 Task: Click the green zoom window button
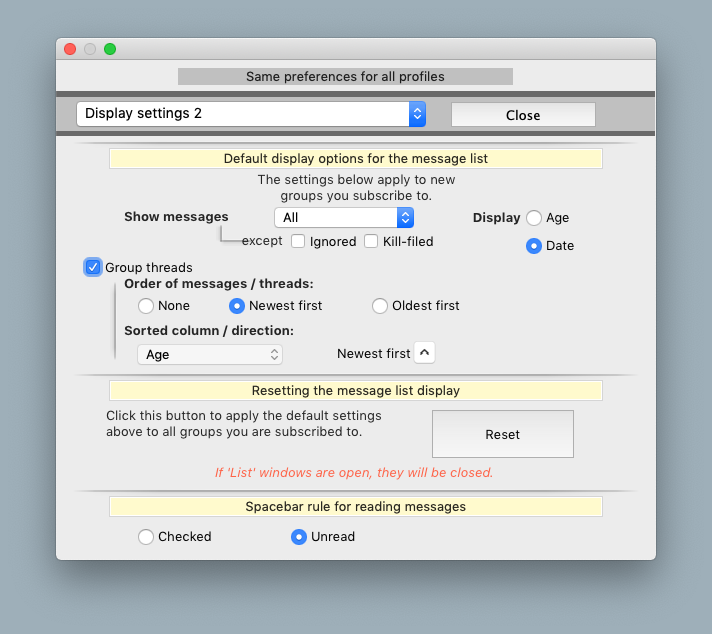tap(110, 49)
